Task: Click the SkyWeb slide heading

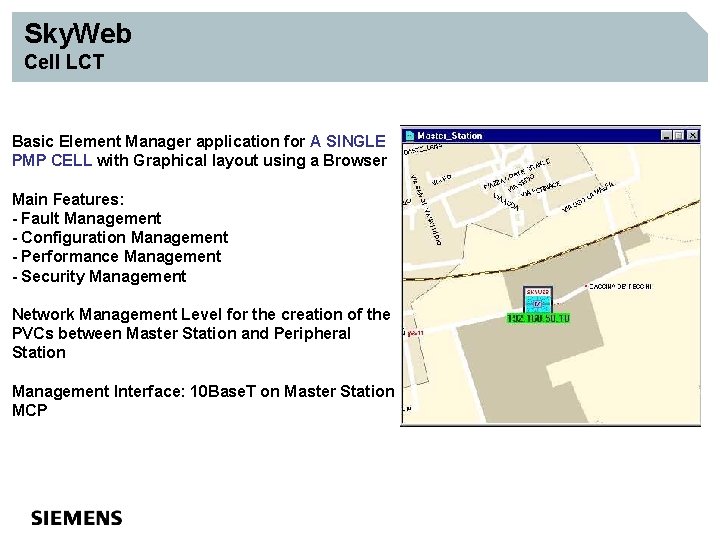Action: pyautogui.click(x=78, y=34)
